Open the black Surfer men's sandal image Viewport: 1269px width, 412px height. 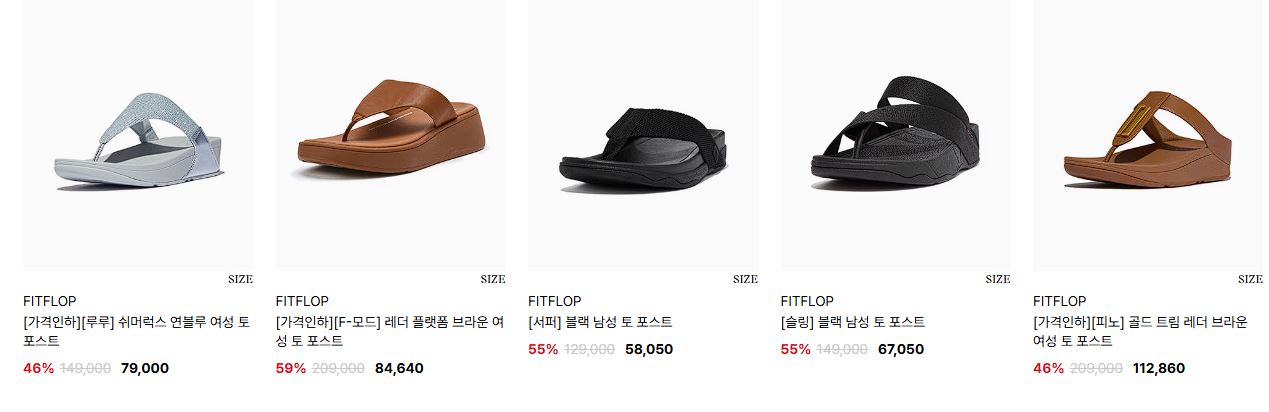(643, 135)
